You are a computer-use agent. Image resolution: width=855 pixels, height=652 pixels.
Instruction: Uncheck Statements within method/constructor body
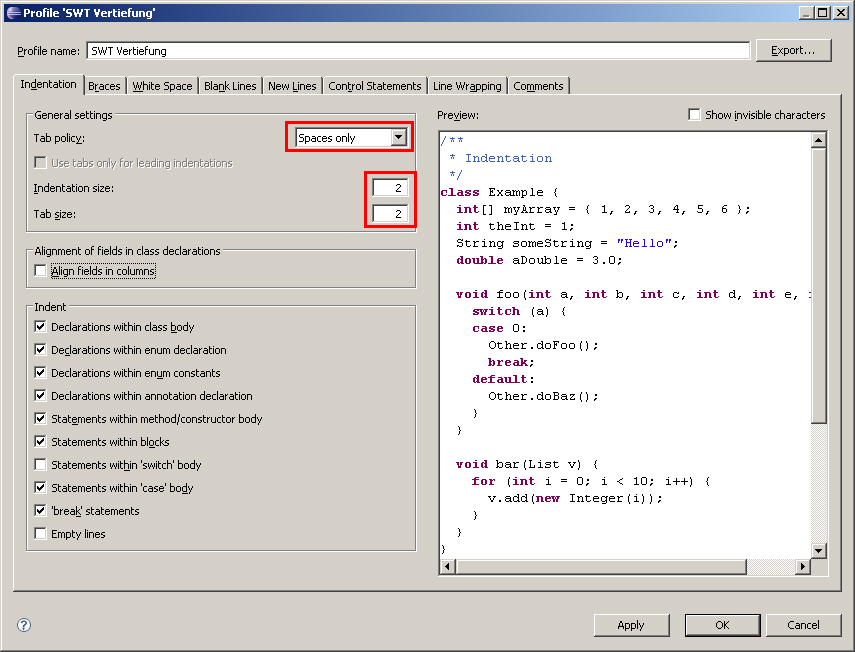(x=40, y=418)
